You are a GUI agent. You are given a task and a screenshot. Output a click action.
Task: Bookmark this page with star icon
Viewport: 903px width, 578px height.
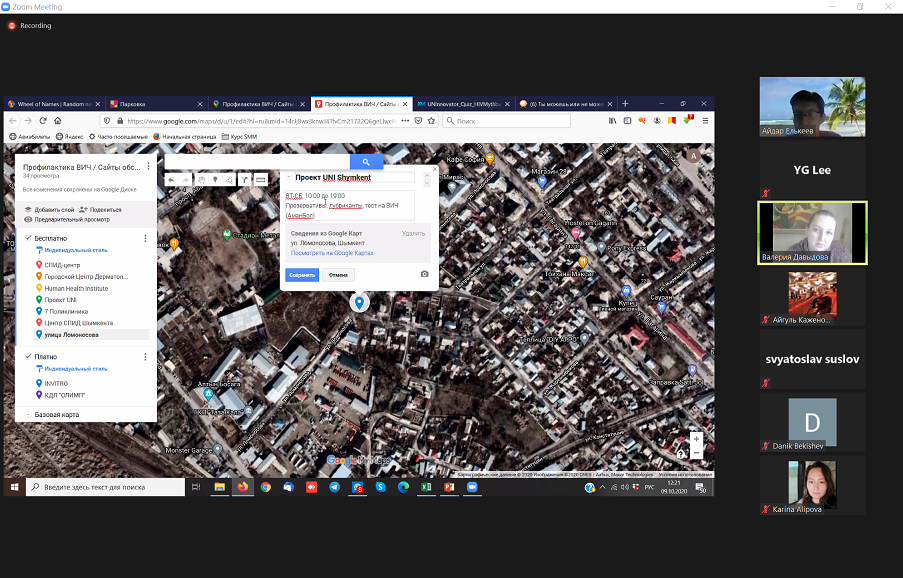[x=431, y=121]
